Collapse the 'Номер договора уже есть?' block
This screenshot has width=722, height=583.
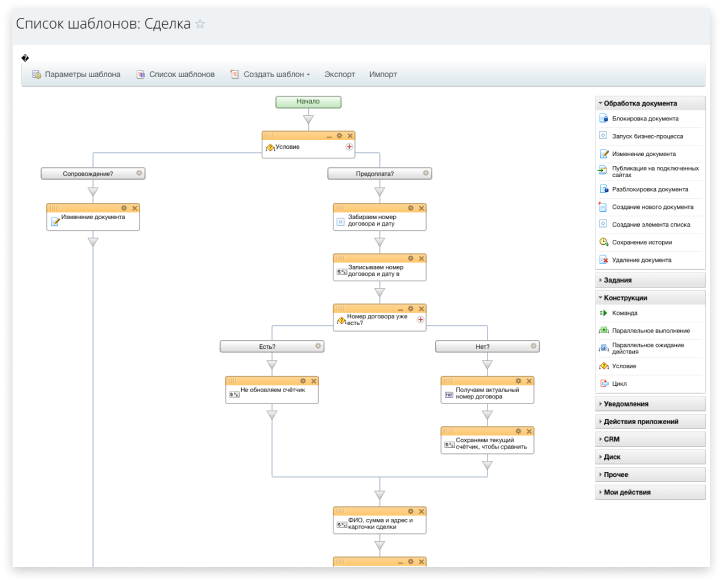[x=398, y=309]
